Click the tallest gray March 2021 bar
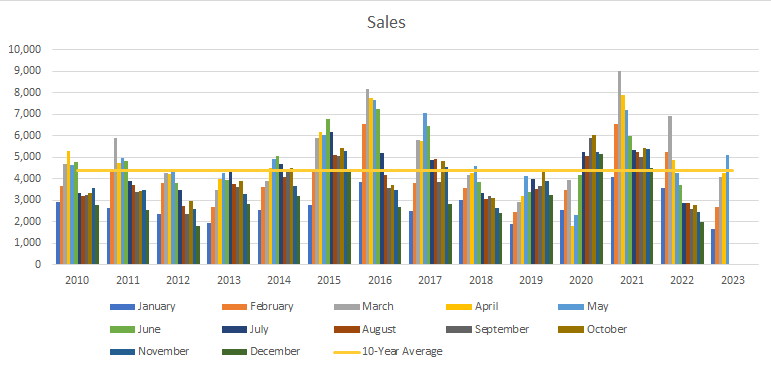Screen dimensions: 771x367 pos(620,168)
